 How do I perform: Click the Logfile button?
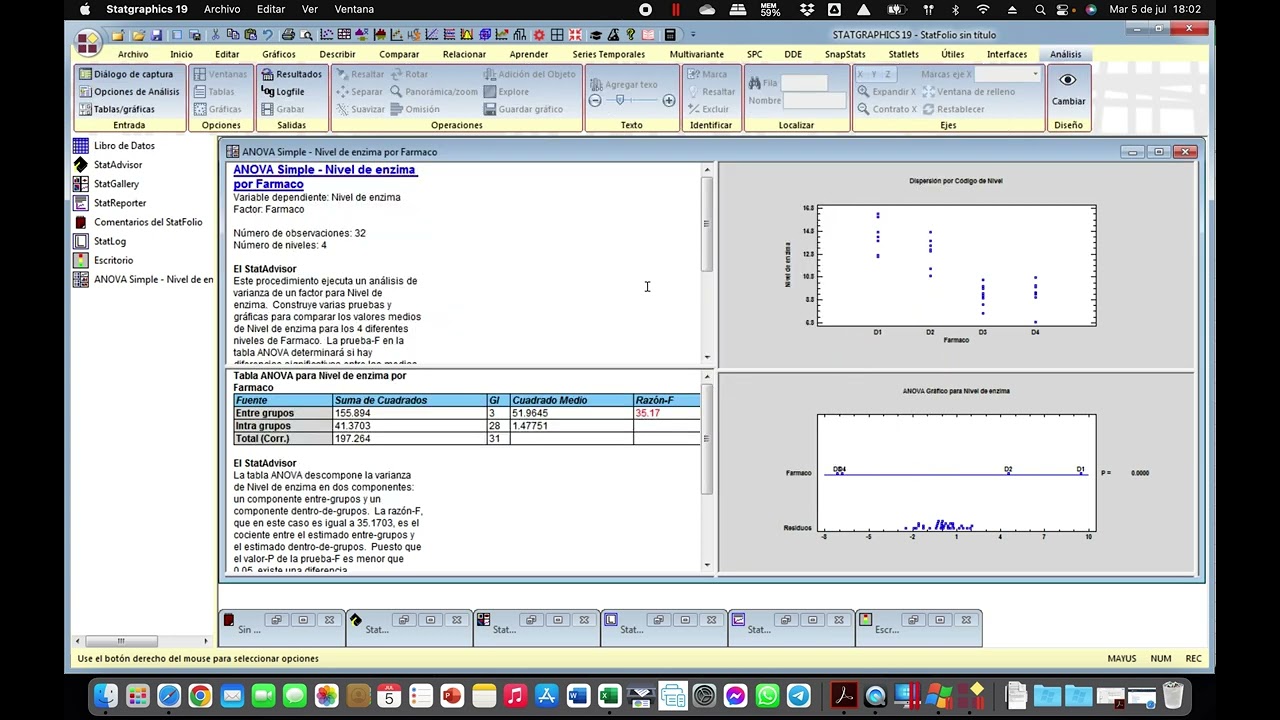283,92
